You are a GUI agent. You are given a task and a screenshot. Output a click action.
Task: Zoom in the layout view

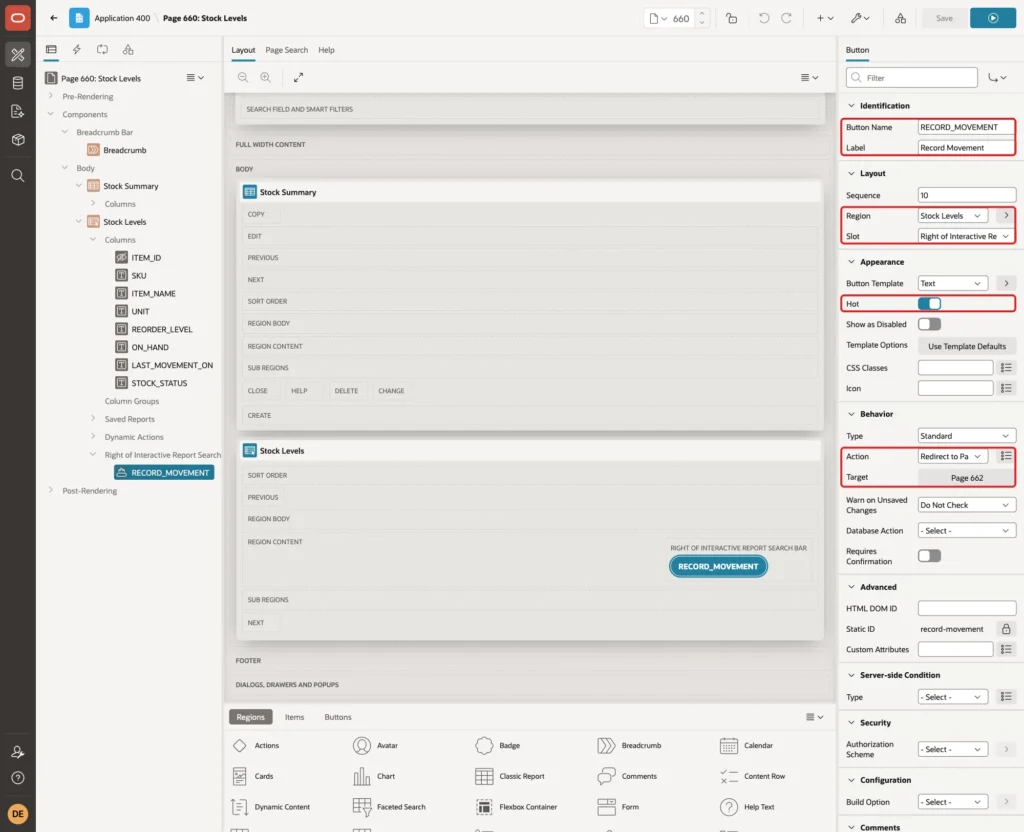click(265, 77)
